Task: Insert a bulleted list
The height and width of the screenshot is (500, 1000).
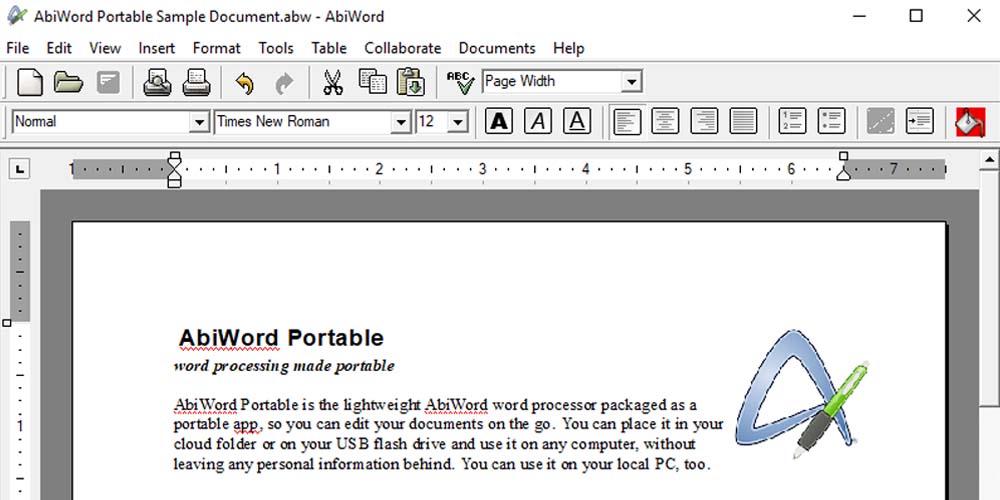Action: pos(831,121)
